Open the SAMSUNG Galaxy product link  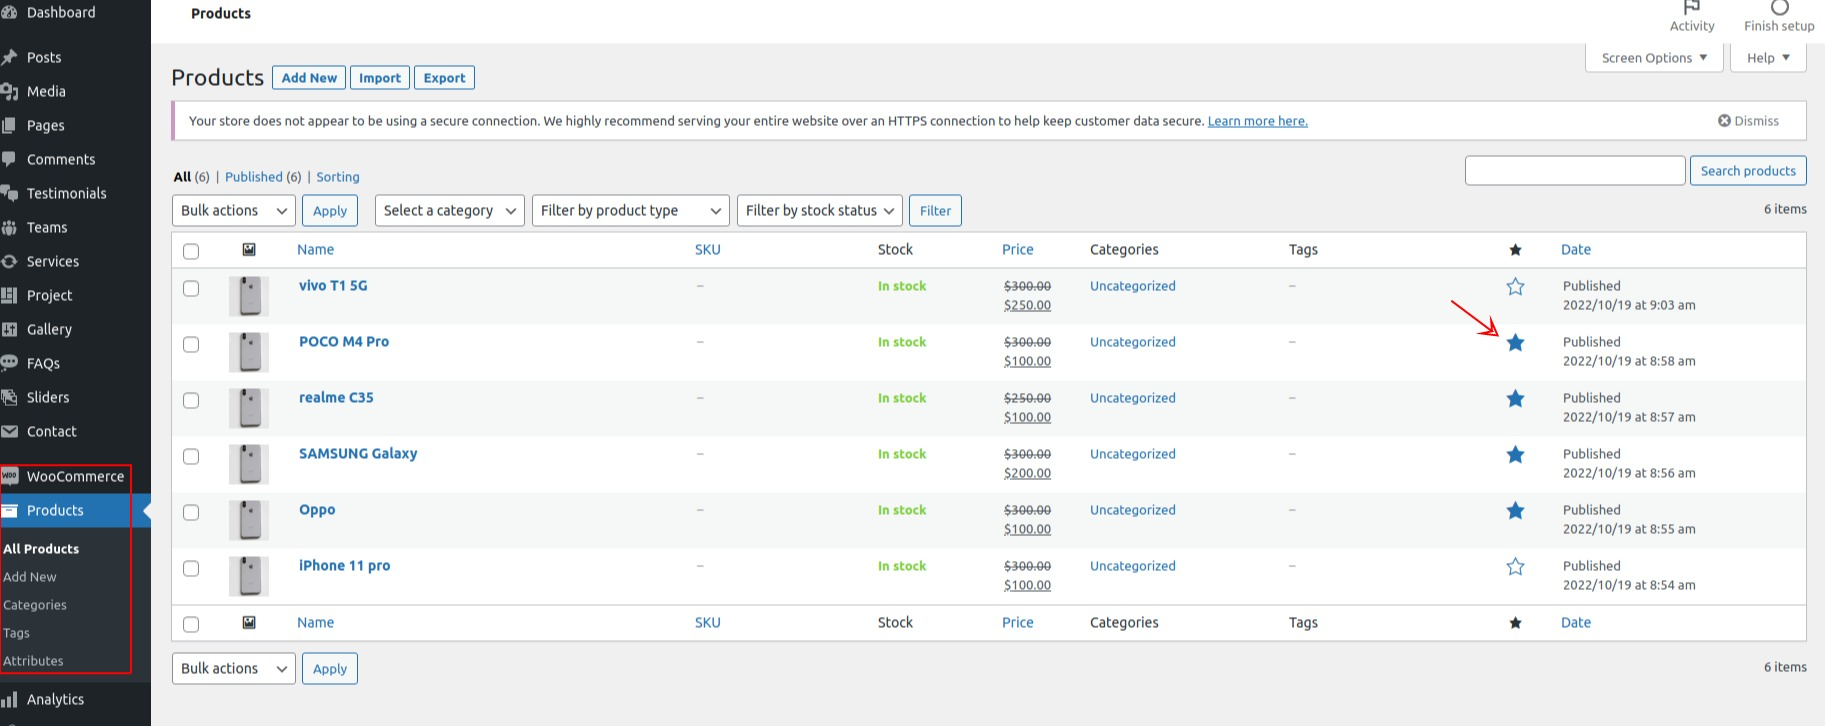358,454
